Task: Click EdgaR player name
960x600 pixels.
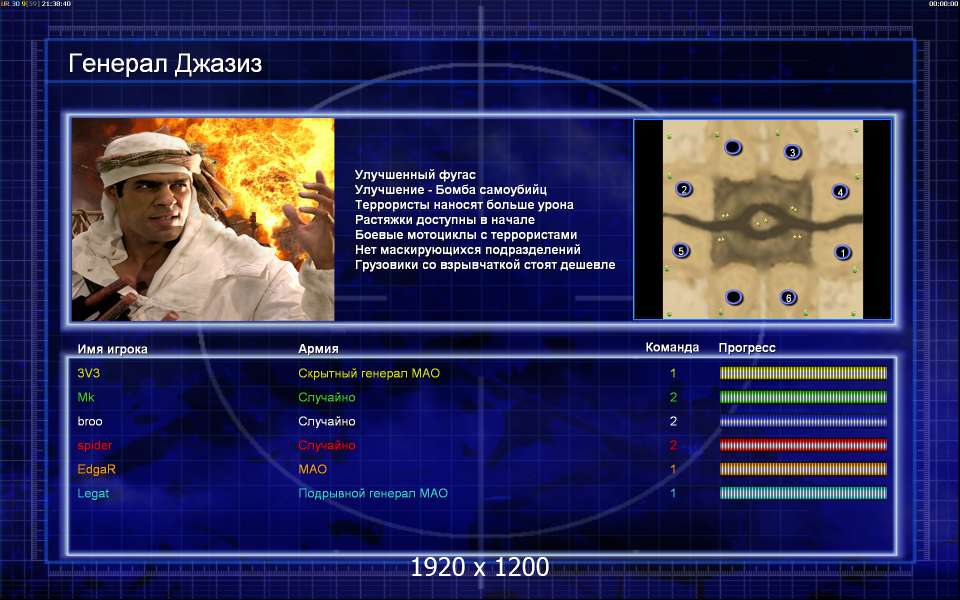Action: 96,469
